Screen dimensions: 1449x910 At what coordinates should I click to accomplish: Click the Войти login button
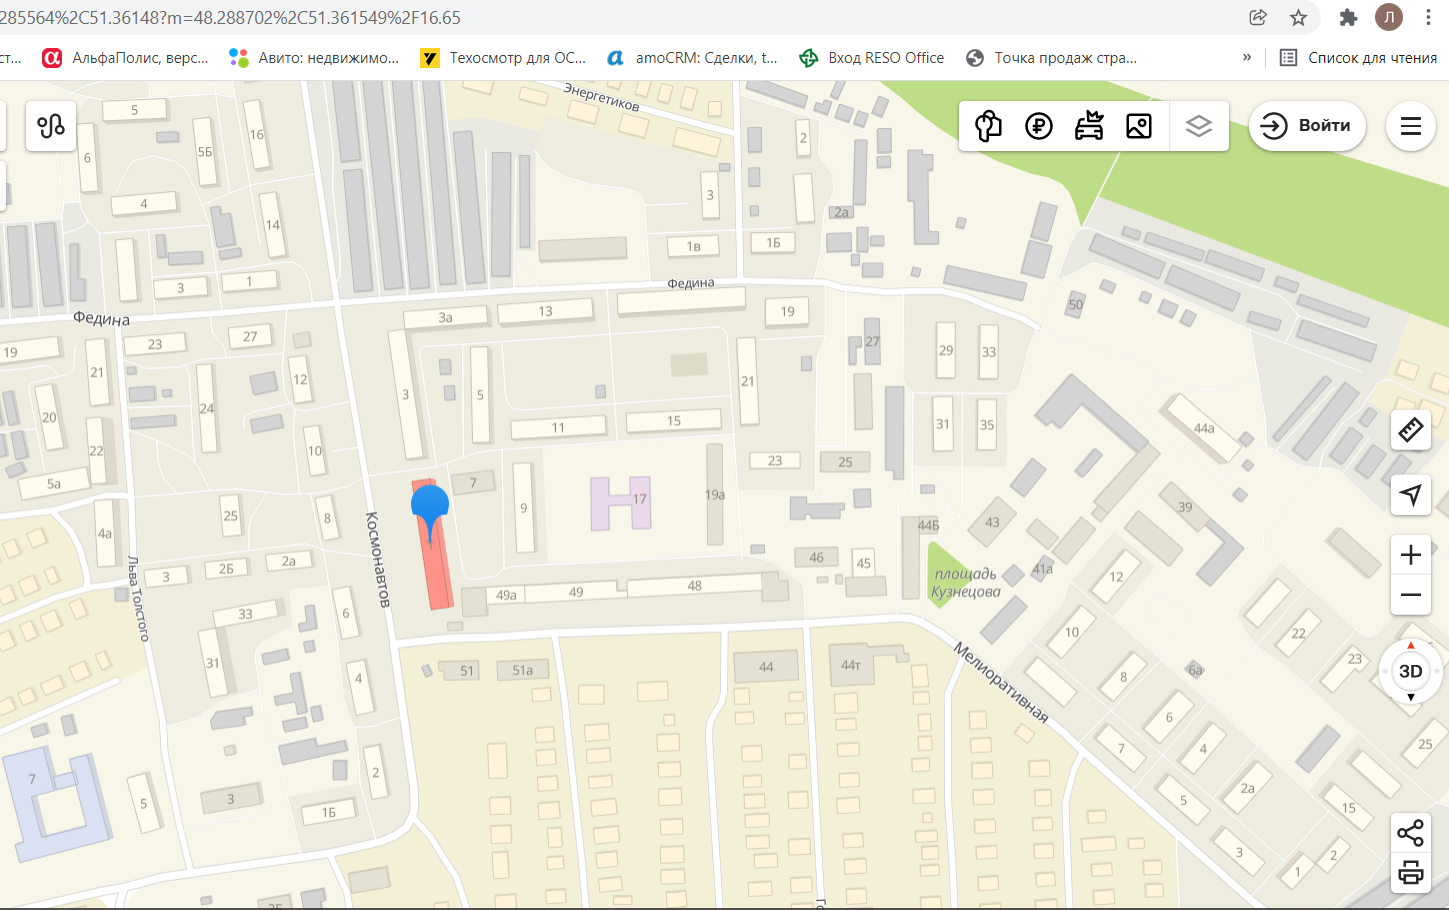[1307, 126]
